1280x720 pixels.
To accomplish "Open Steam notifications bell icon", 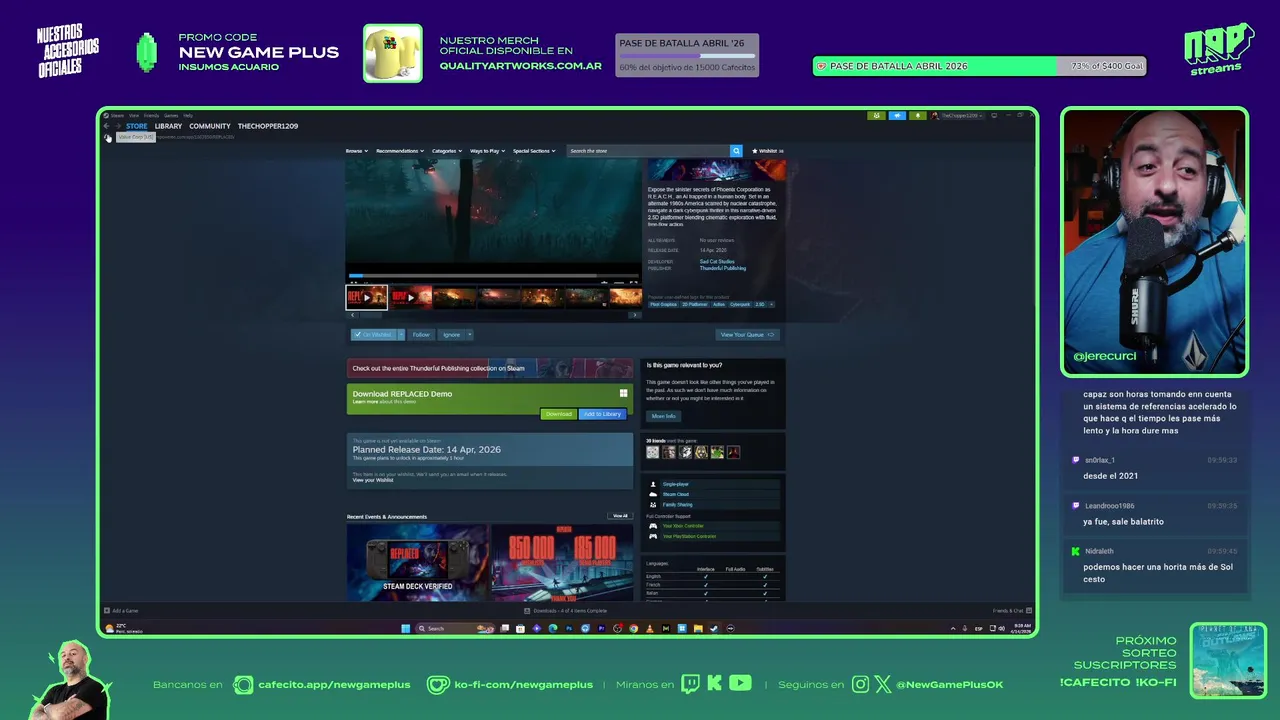I will click(917, 115).
